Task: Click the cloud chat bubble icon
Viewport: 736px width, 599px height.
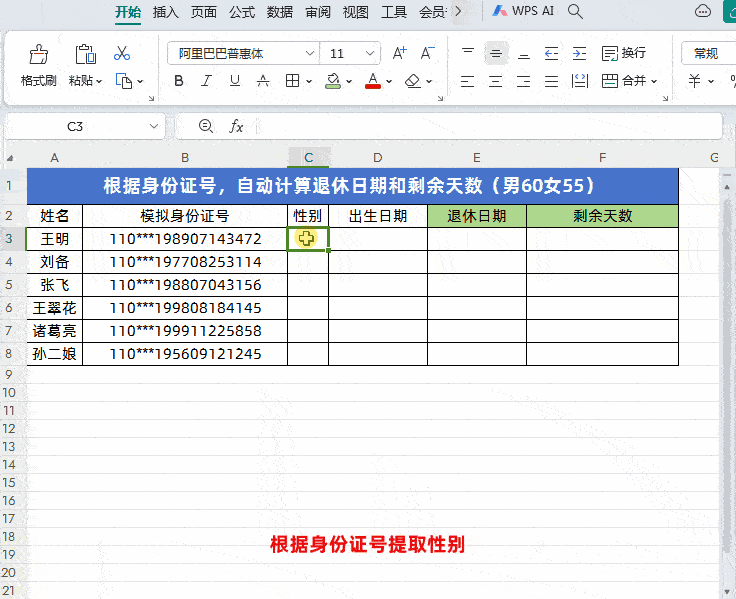Action: coord(702,11)
